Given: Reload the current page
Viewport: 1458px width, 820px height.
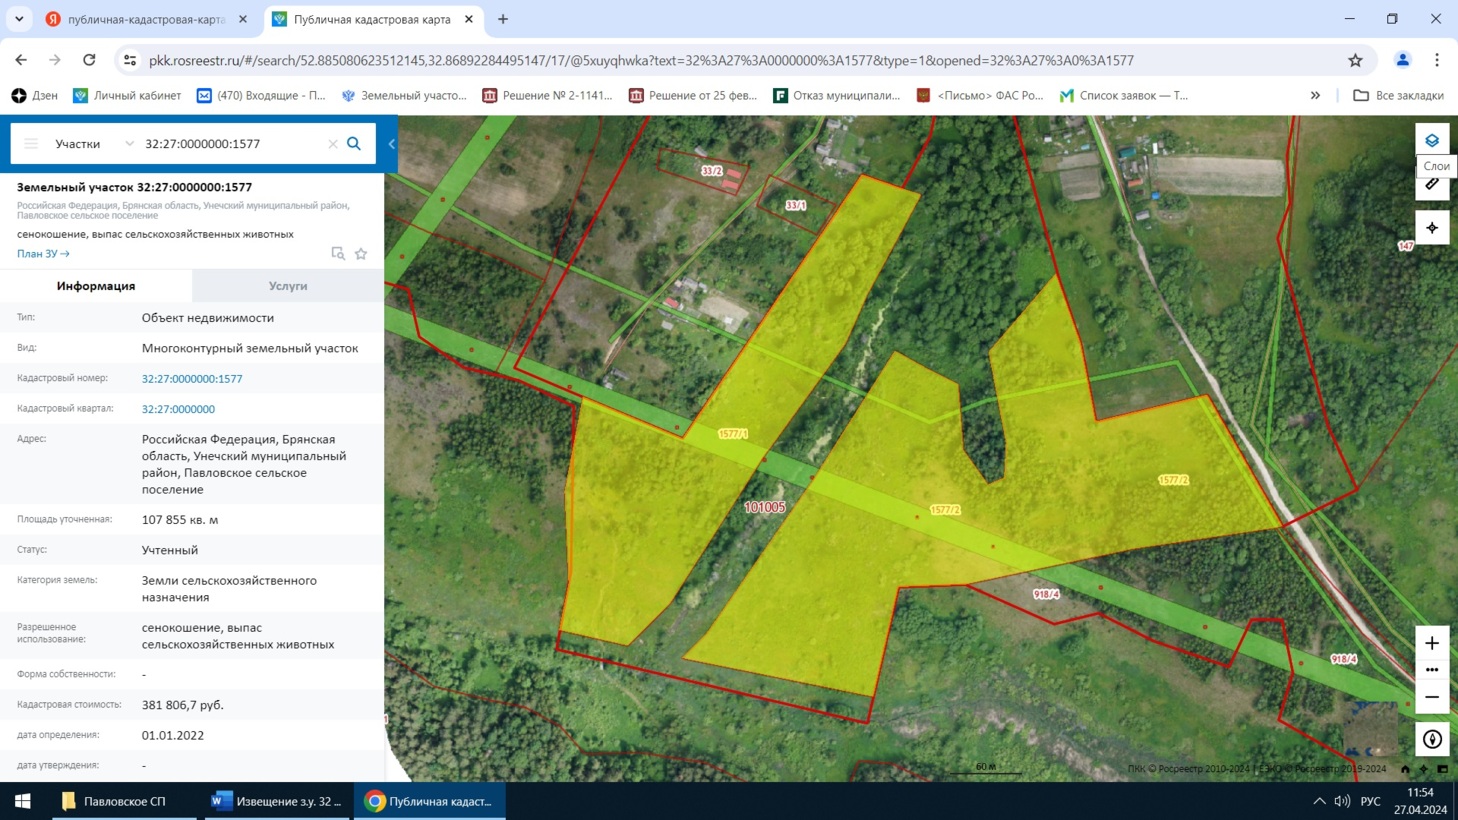Looking at the screenshot, I should coord(89,60).
